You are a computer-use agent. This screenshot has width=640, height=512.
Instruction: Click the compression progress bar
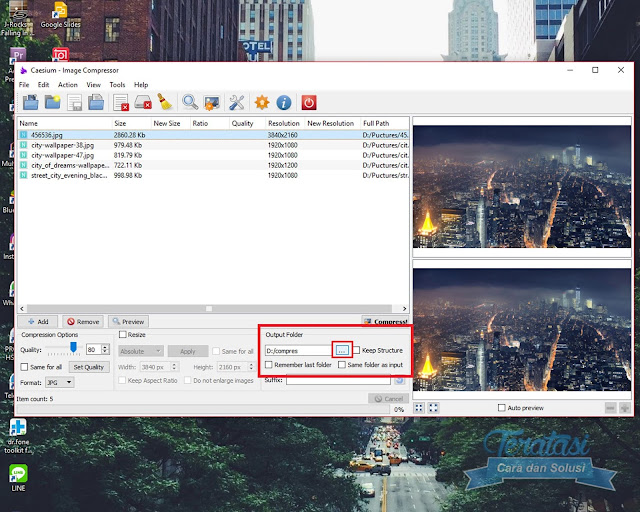click(203, 409)
